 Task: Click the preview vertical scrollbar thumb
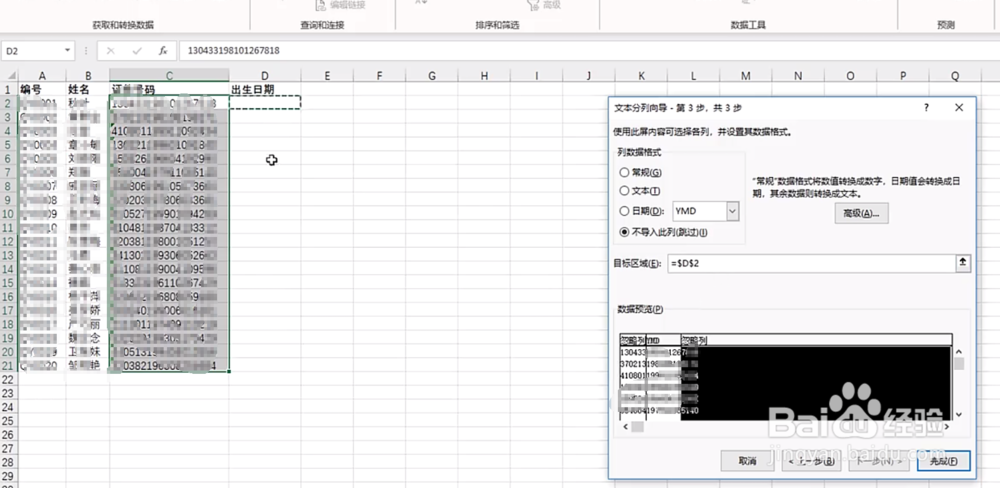click(x=959, y=364)
